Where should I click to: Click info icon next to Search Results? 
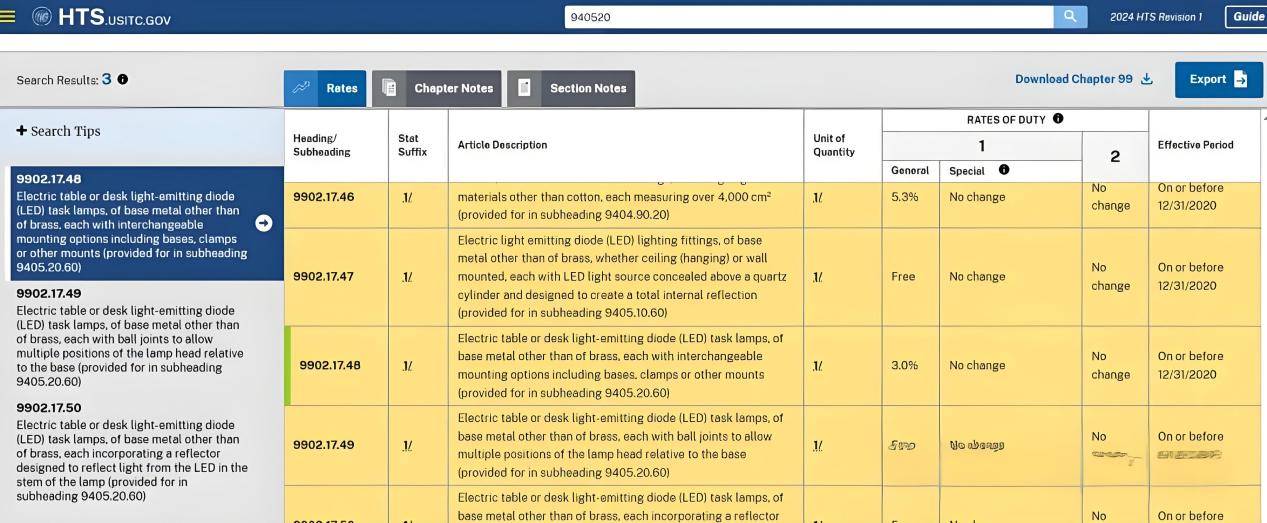123,79
